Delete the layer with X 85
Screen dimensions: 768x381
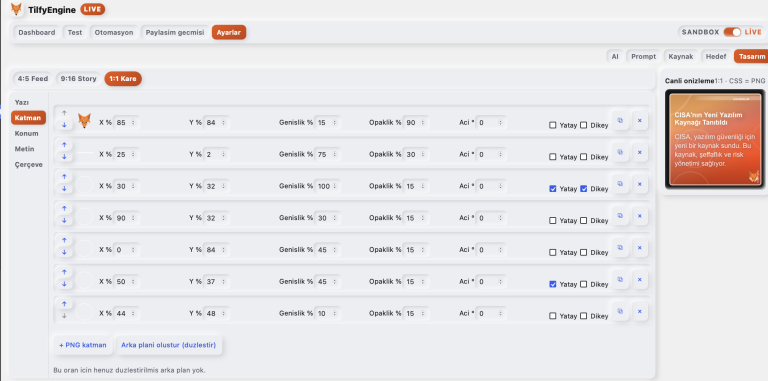pos(640,120)
